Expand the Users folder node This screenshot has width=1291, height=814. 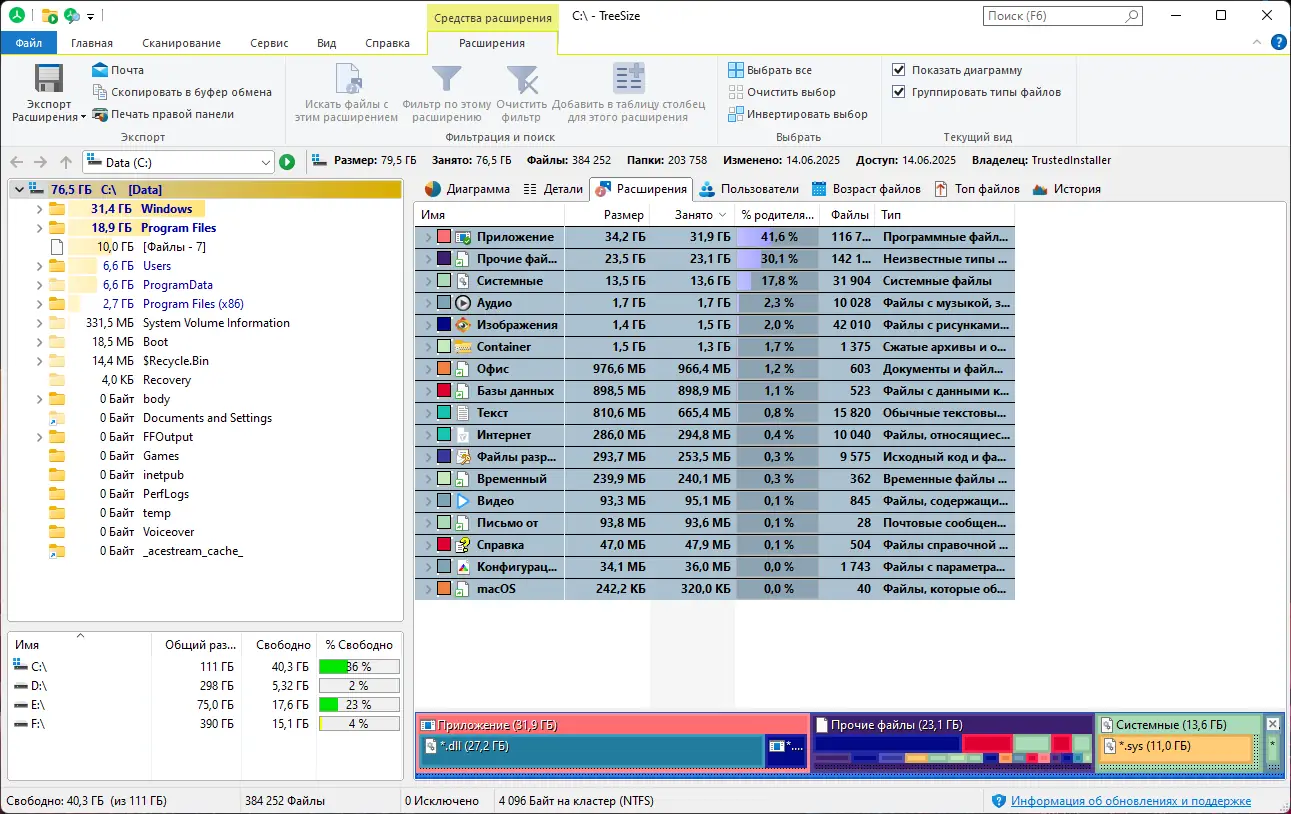click(39, 266)
